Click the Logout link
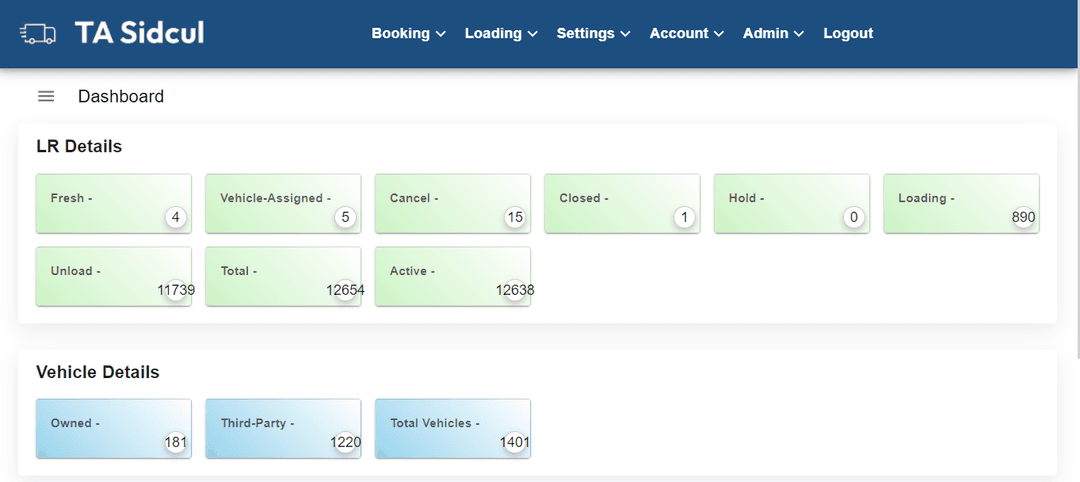 point(848,33)
